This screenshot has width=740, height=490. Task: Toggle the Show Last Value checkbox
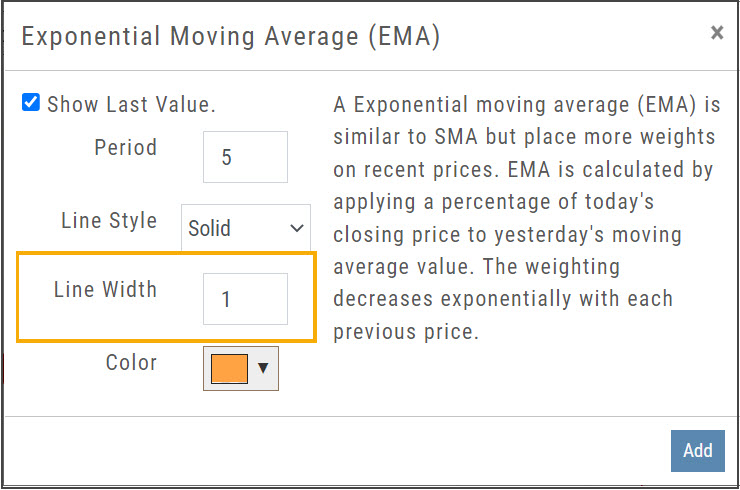31,103
